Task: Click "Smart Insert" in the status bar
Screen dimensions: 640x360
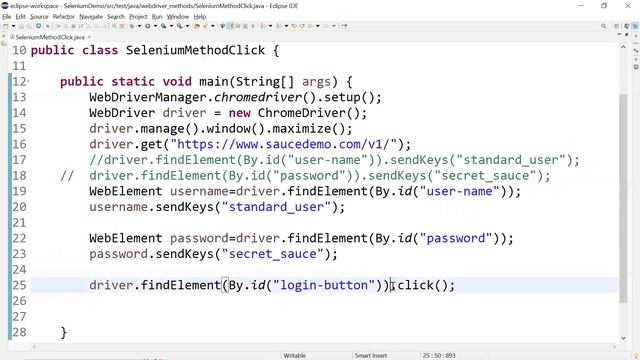Action: (371, 356)
